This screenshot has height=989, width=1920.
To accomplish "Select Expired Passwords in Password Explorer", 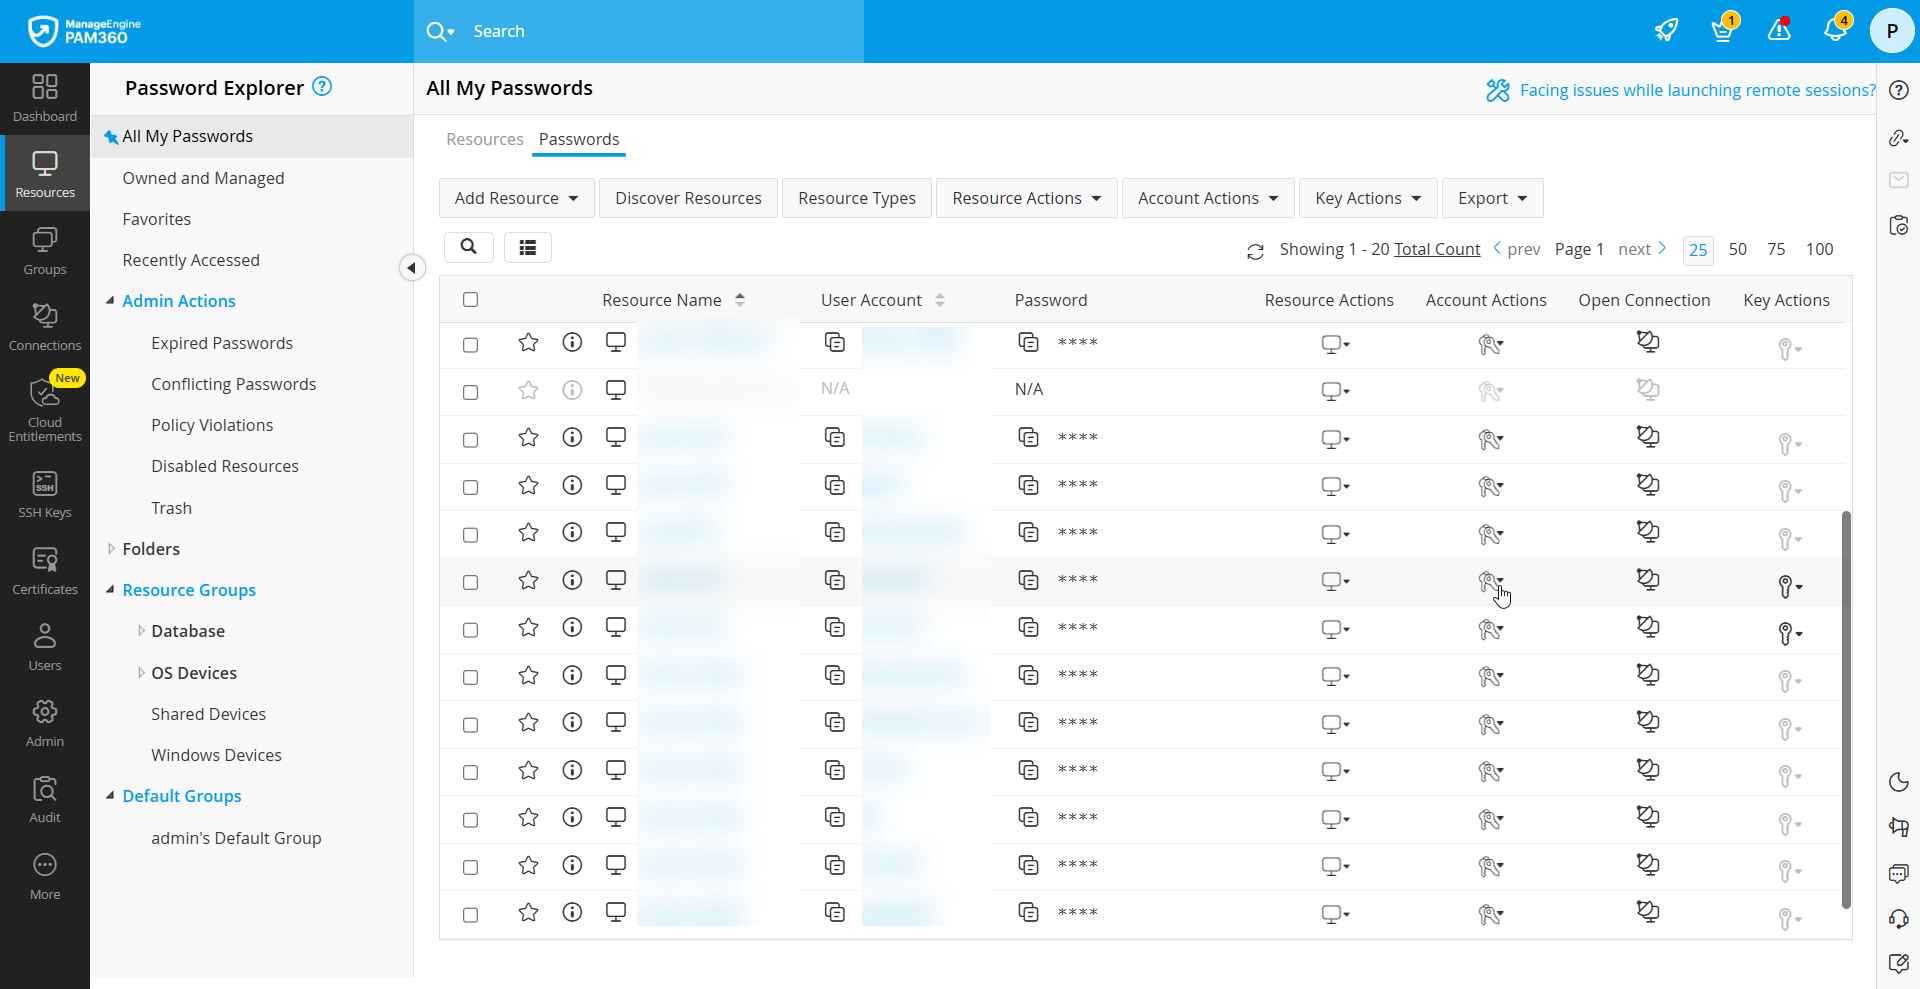I will tap(221, 342).
